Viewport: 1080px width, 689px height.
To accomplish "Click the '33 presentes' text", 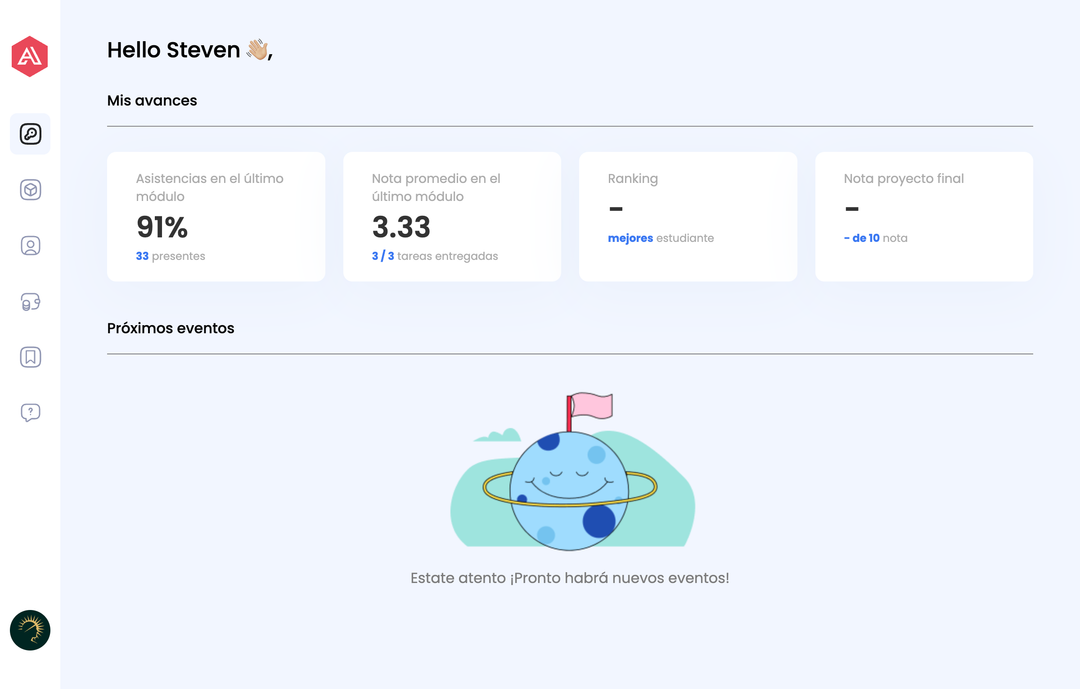I will pos(171,256).
